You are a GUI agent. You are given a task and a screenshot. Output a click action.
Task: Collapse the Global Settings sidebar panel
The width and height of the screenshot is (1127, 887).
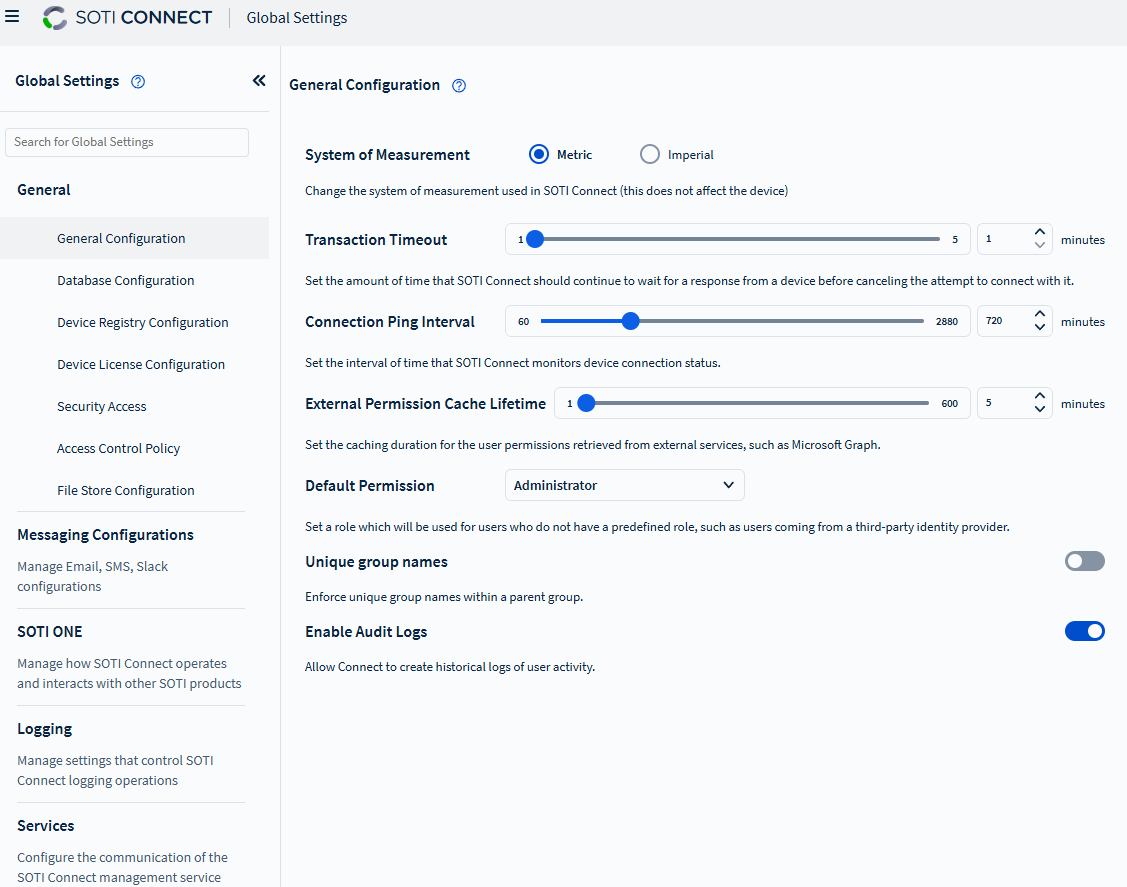pyautogui.click(x=259, y=81)
